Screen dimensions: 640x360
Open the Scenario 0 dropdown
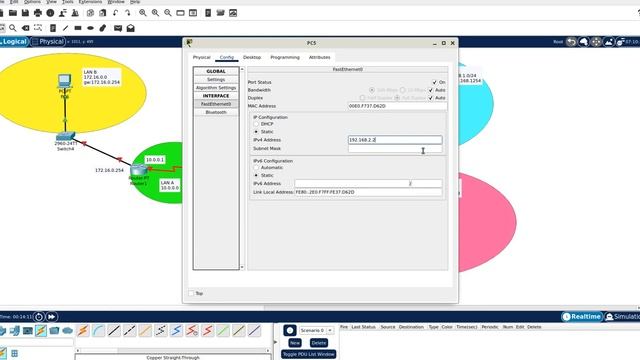click(316, 330)
